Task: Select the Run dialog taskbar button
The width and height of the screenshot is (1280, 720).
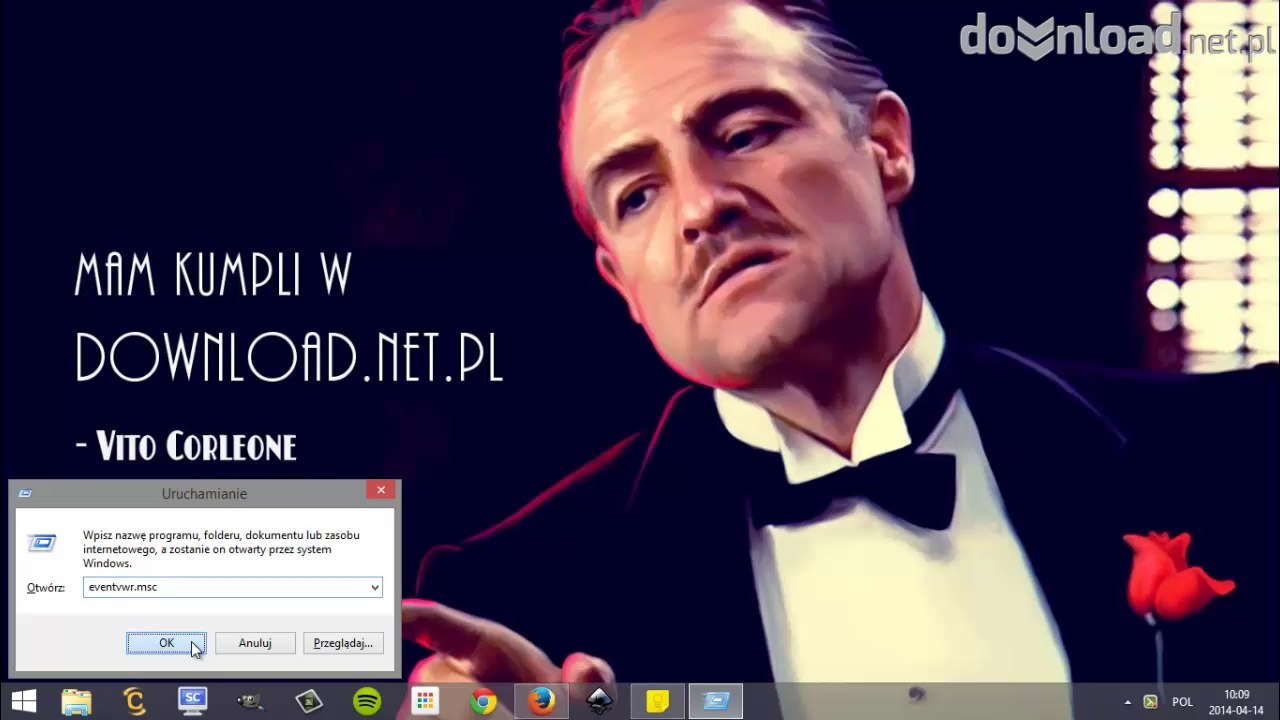Action: coord(716,701)
